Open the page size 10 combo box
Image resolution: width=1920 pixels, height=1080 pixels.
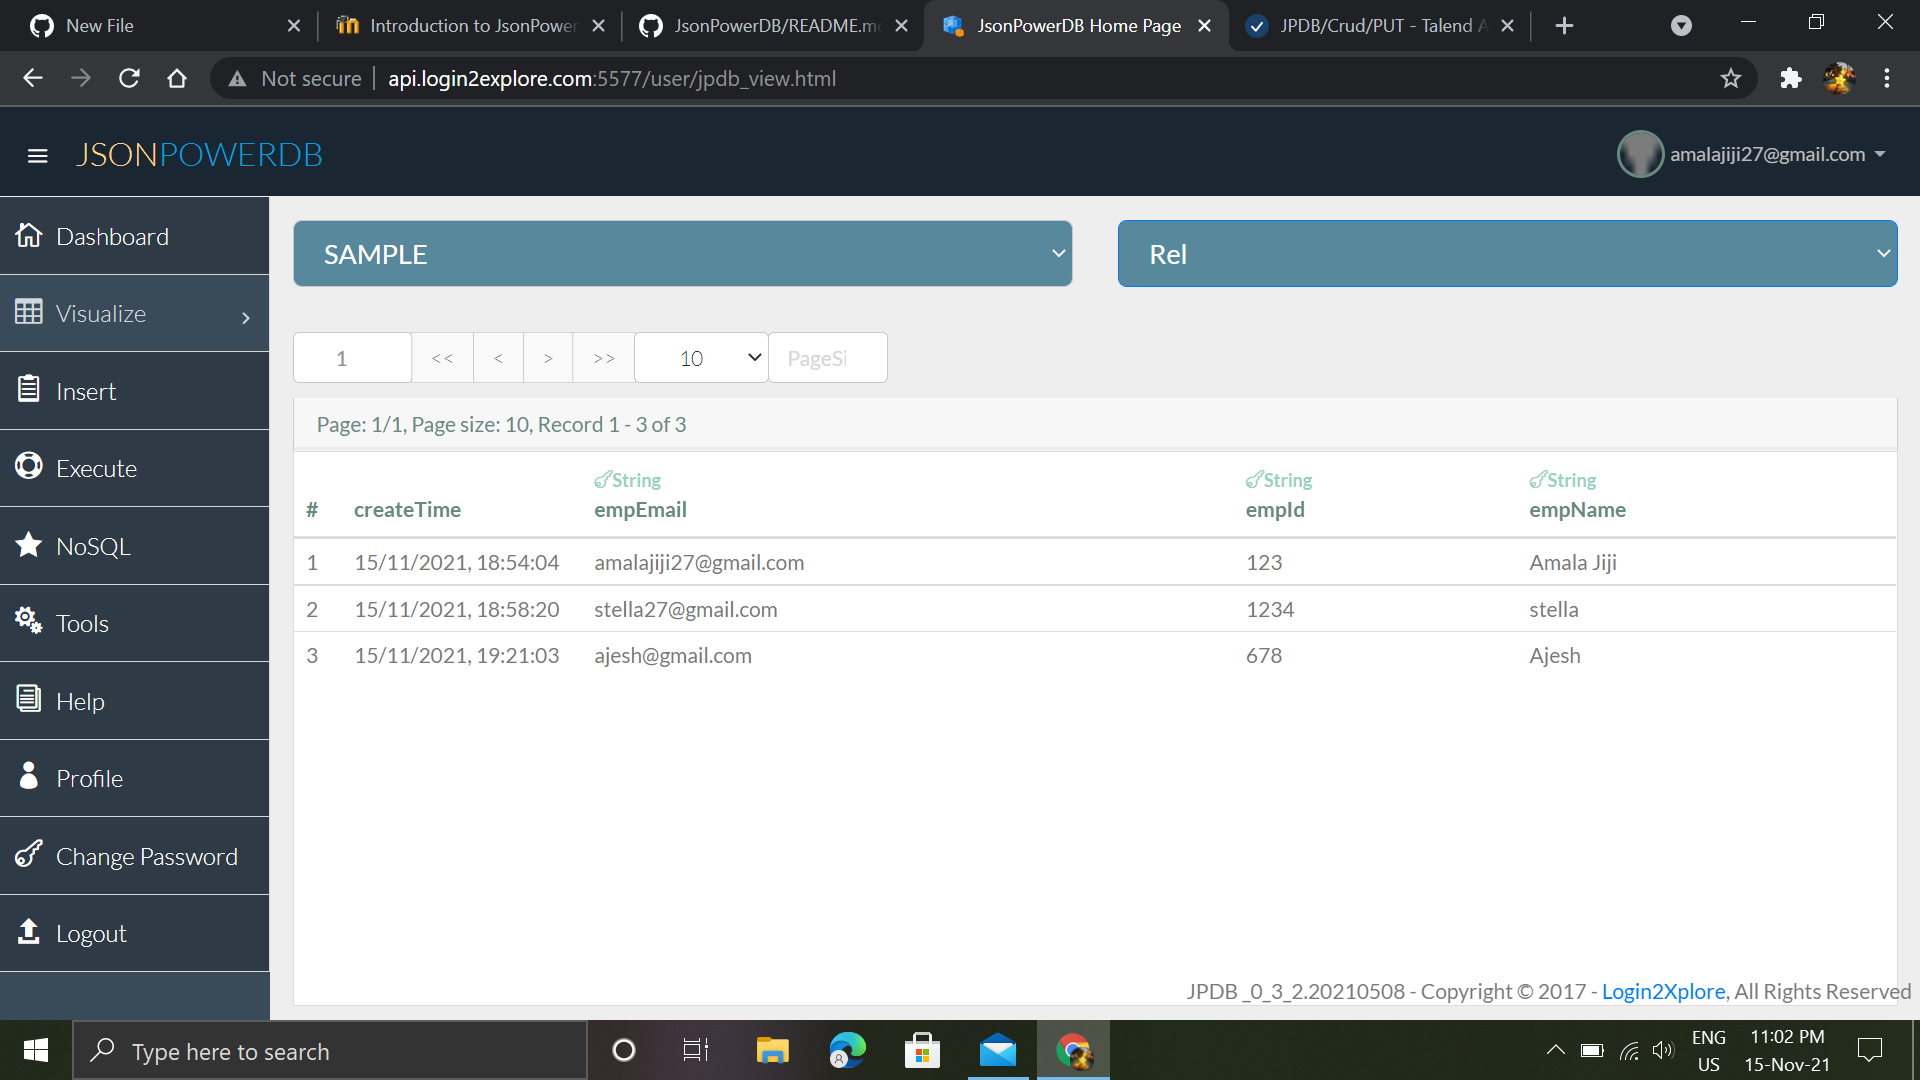(x=700, y=357)
